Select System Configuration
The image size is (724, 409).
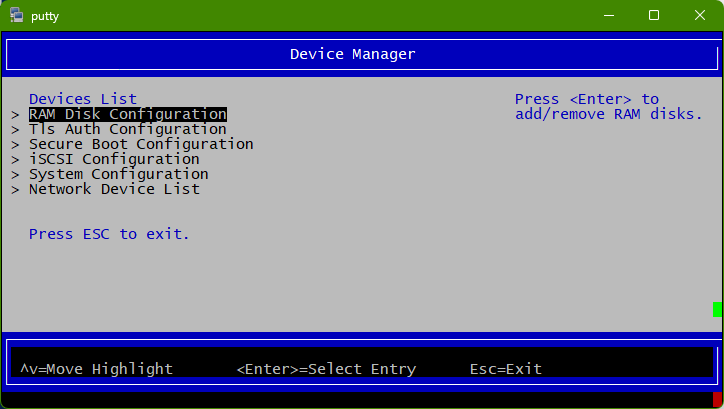pos(118,174)
